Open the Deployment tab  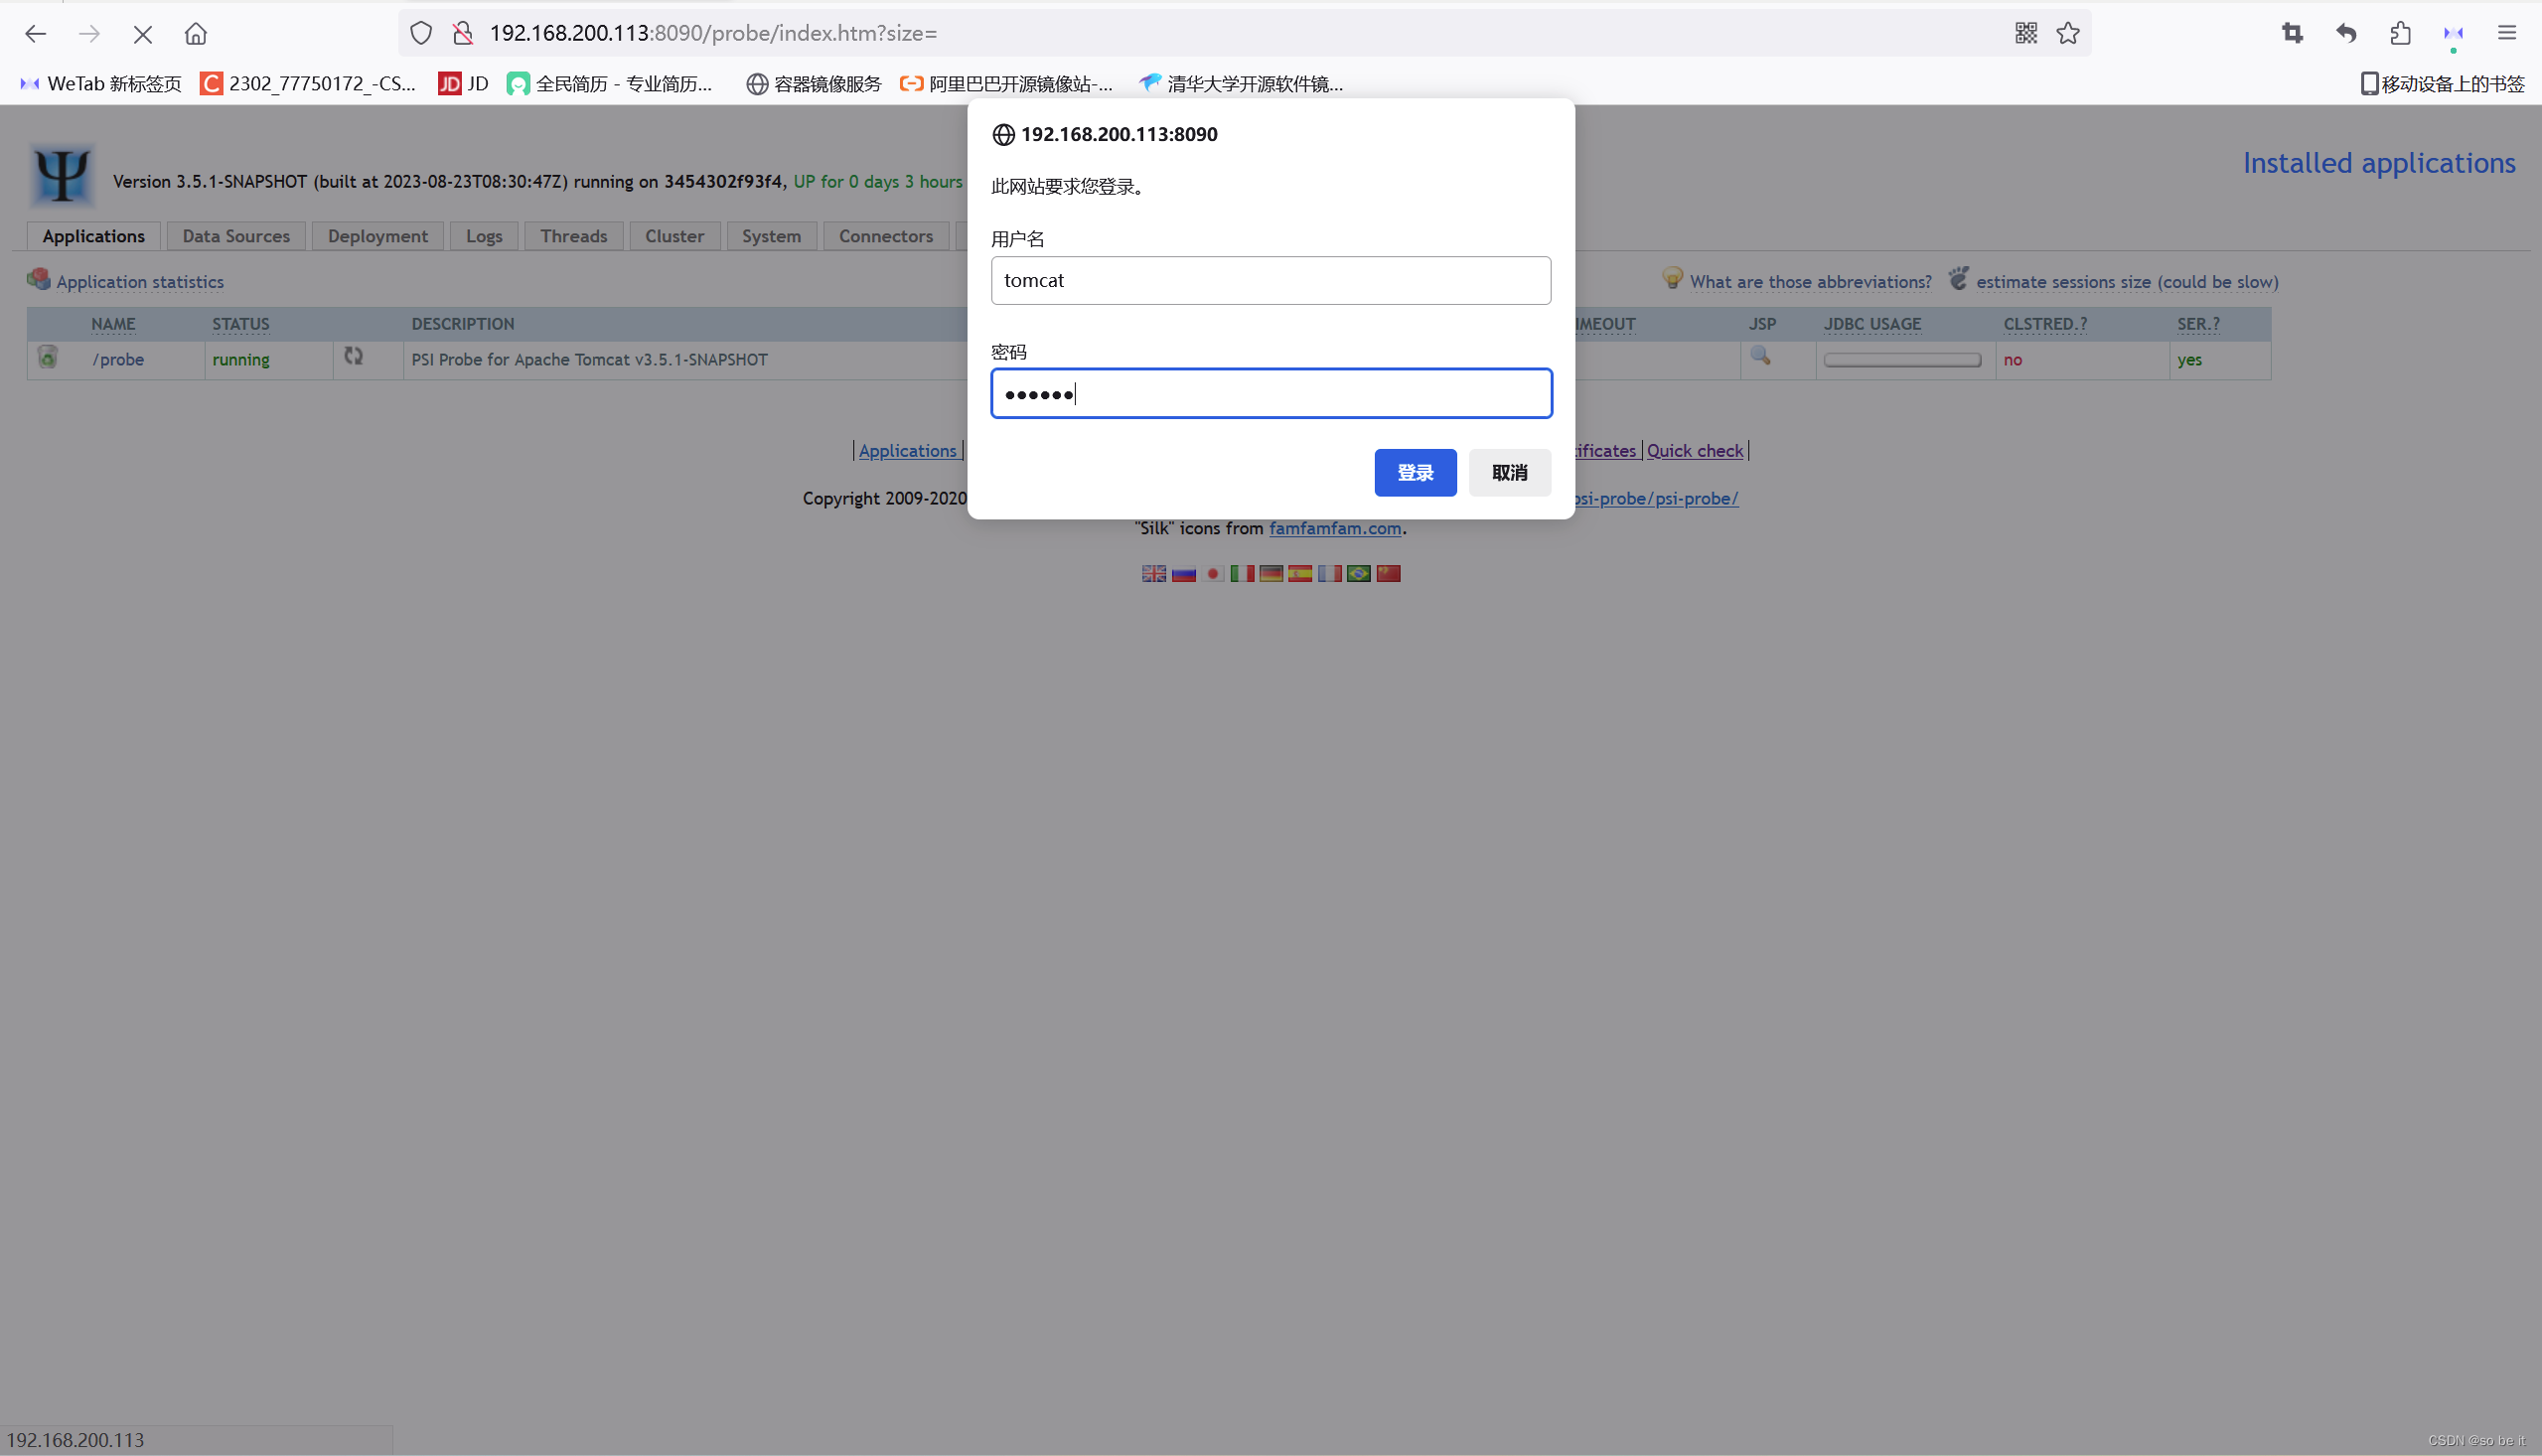coord(378,236)
